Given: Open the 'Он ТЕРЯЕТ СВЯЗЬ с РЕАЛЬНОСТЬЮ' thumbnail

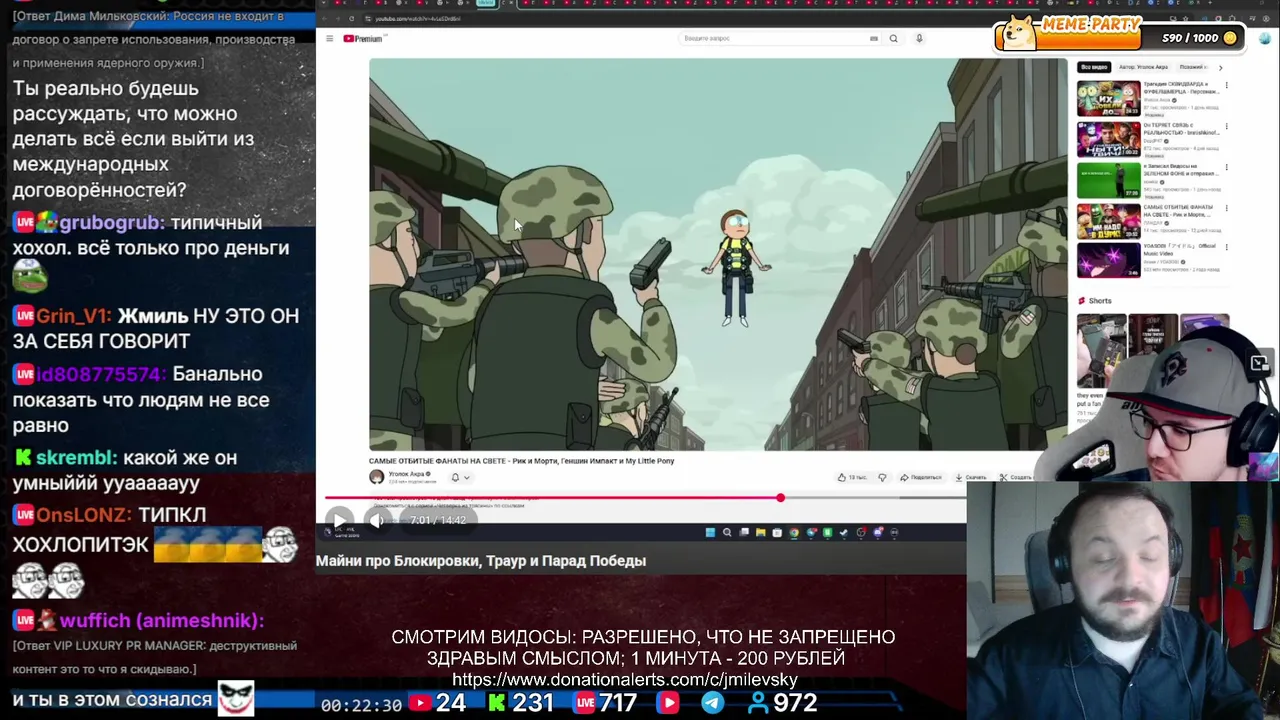Looking at the screenshot, I should (1108, 140).
